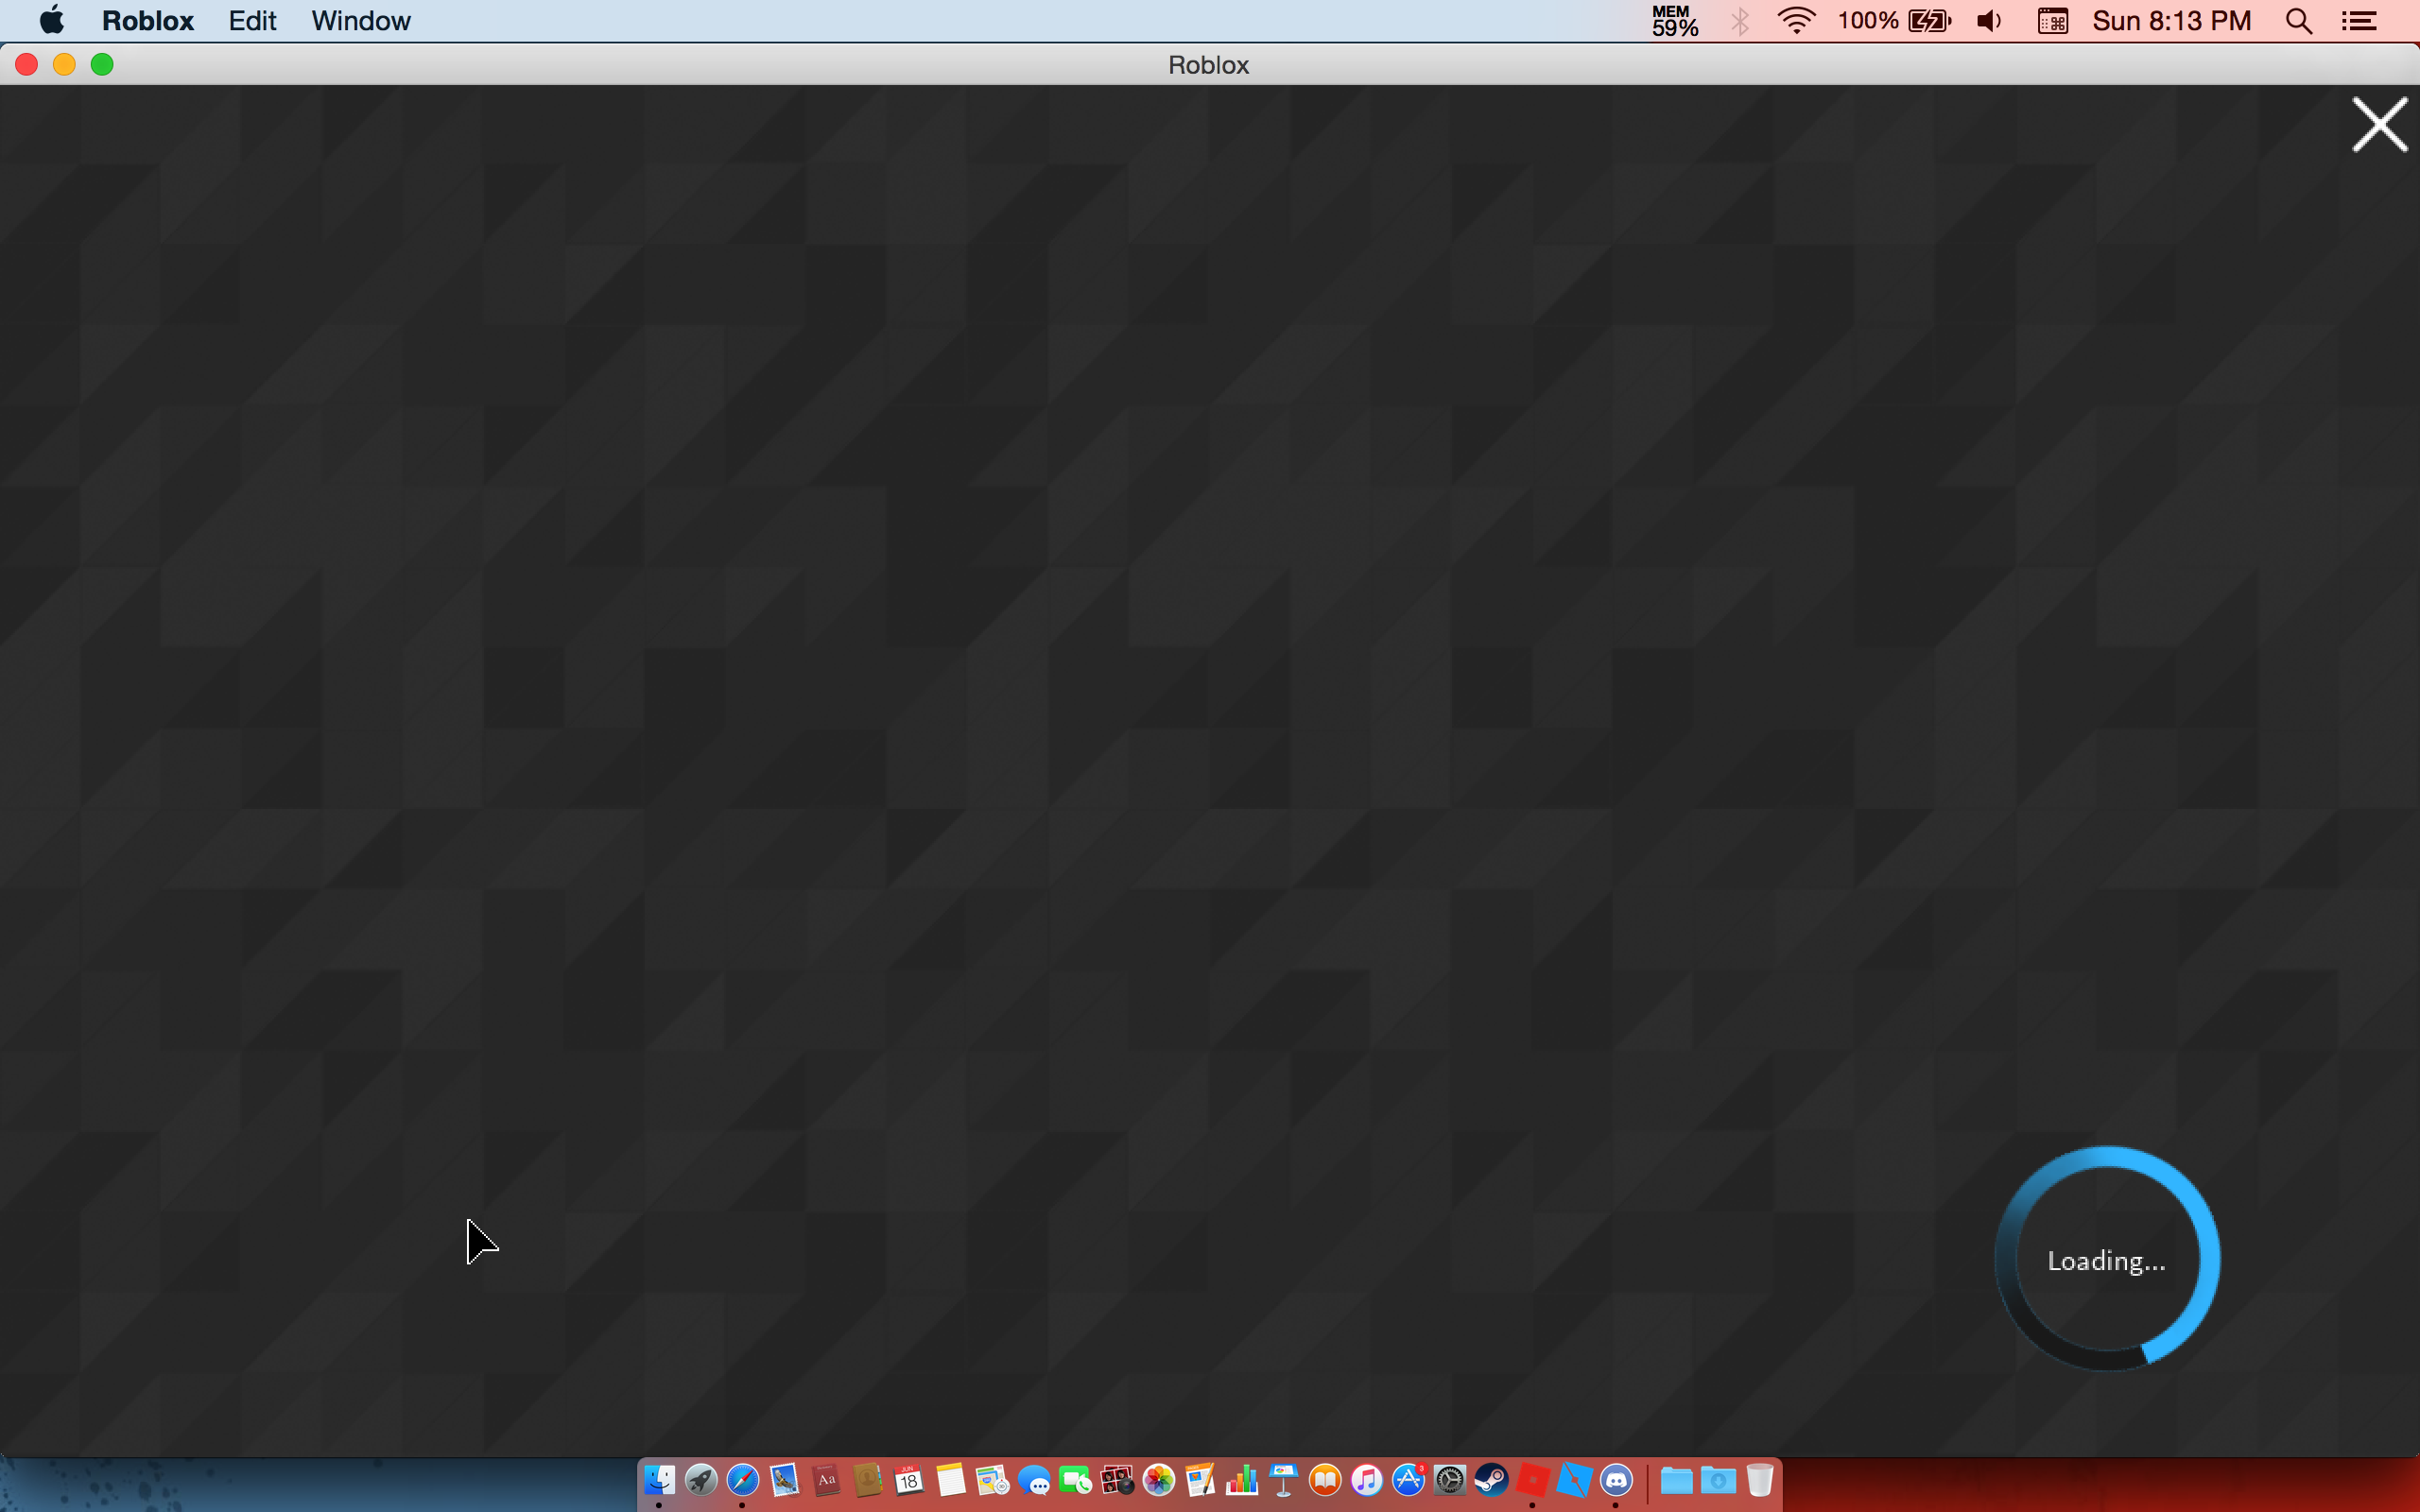Open the Roblox application menu
This screenshot has width=2420, height=1512.
pyautogui.click(x=148, y=21)
